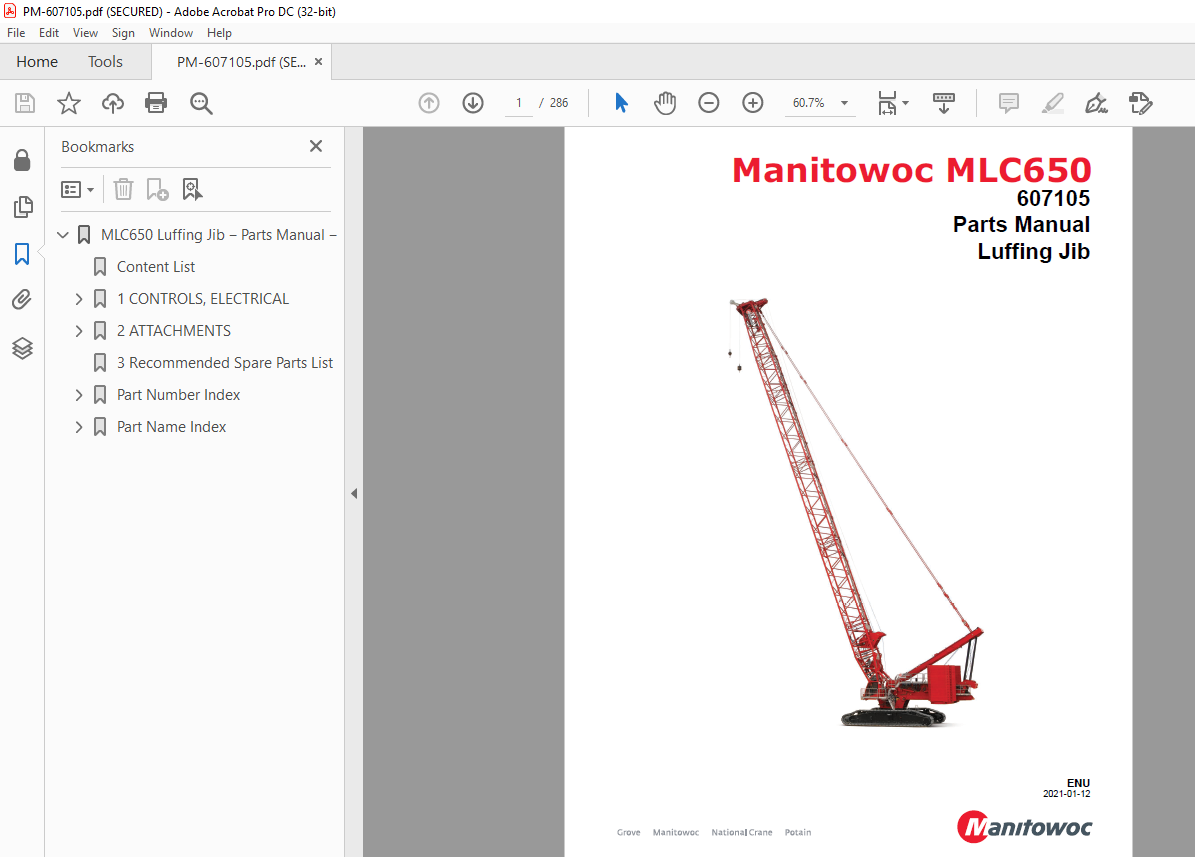This screenshot has height=857, width=1195.
Task: Open the Help menu
Action: [219, 33]
